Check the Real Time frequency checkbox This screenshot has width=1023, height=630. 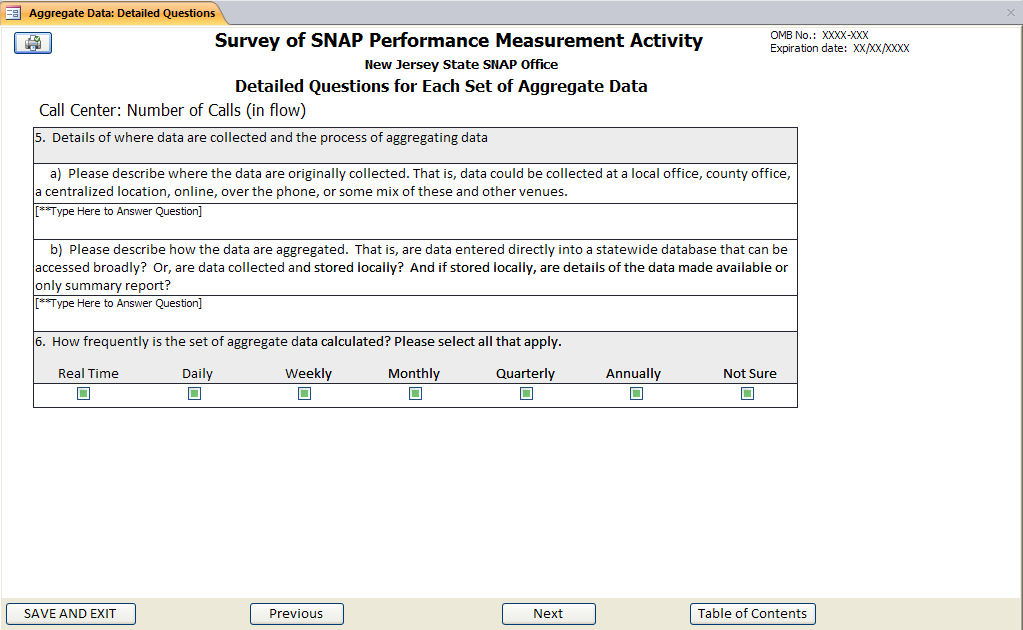pyautogui.click(x=84, y=394)
